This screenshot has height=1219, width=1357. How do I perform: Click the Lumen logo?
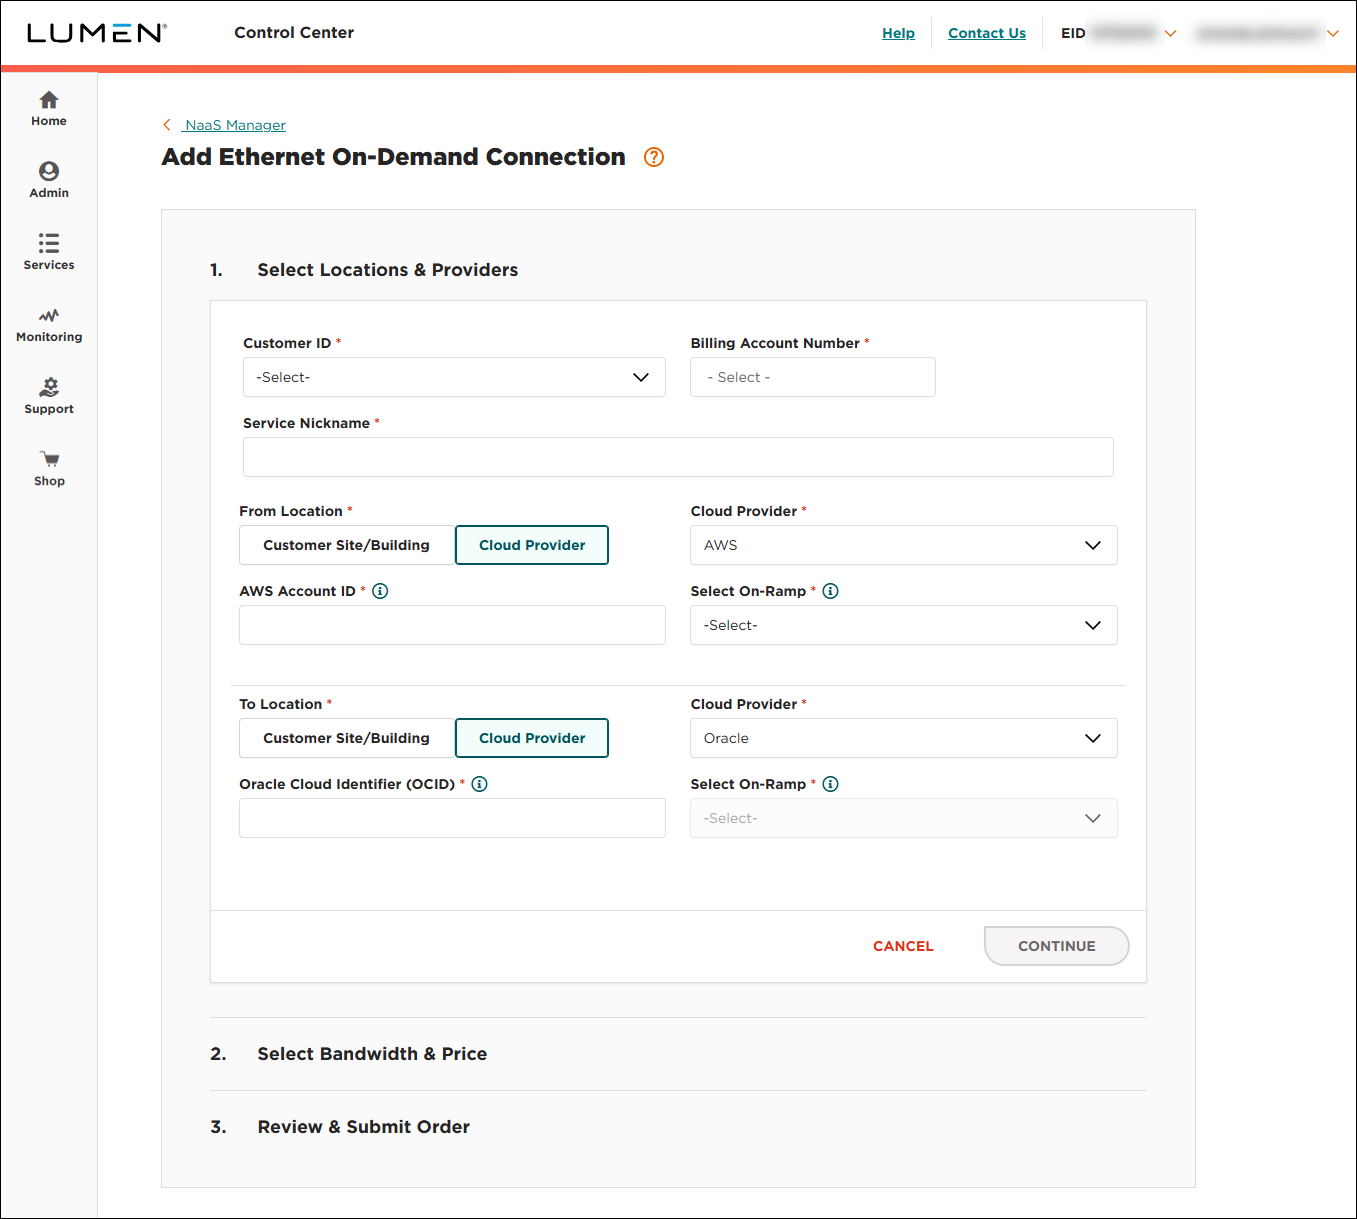point(96,33)
